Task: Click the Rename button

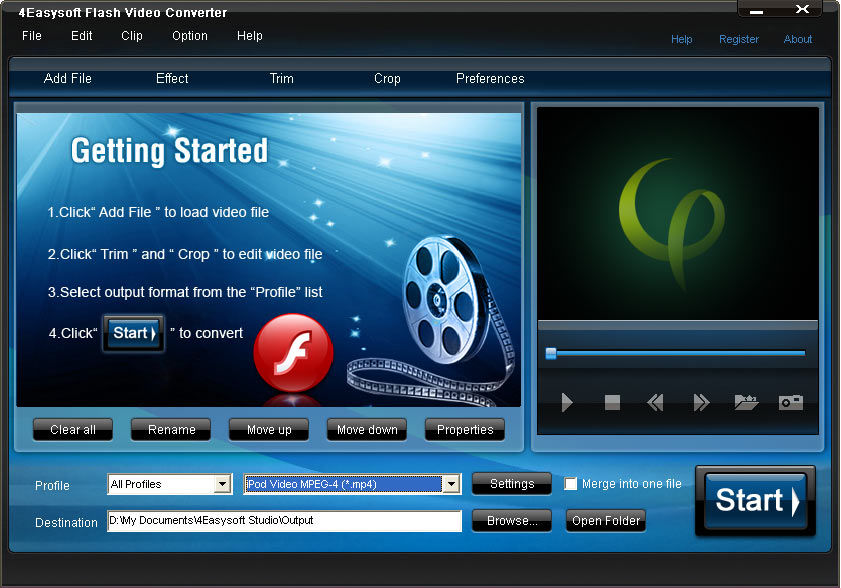Action: tap(171, 430)
